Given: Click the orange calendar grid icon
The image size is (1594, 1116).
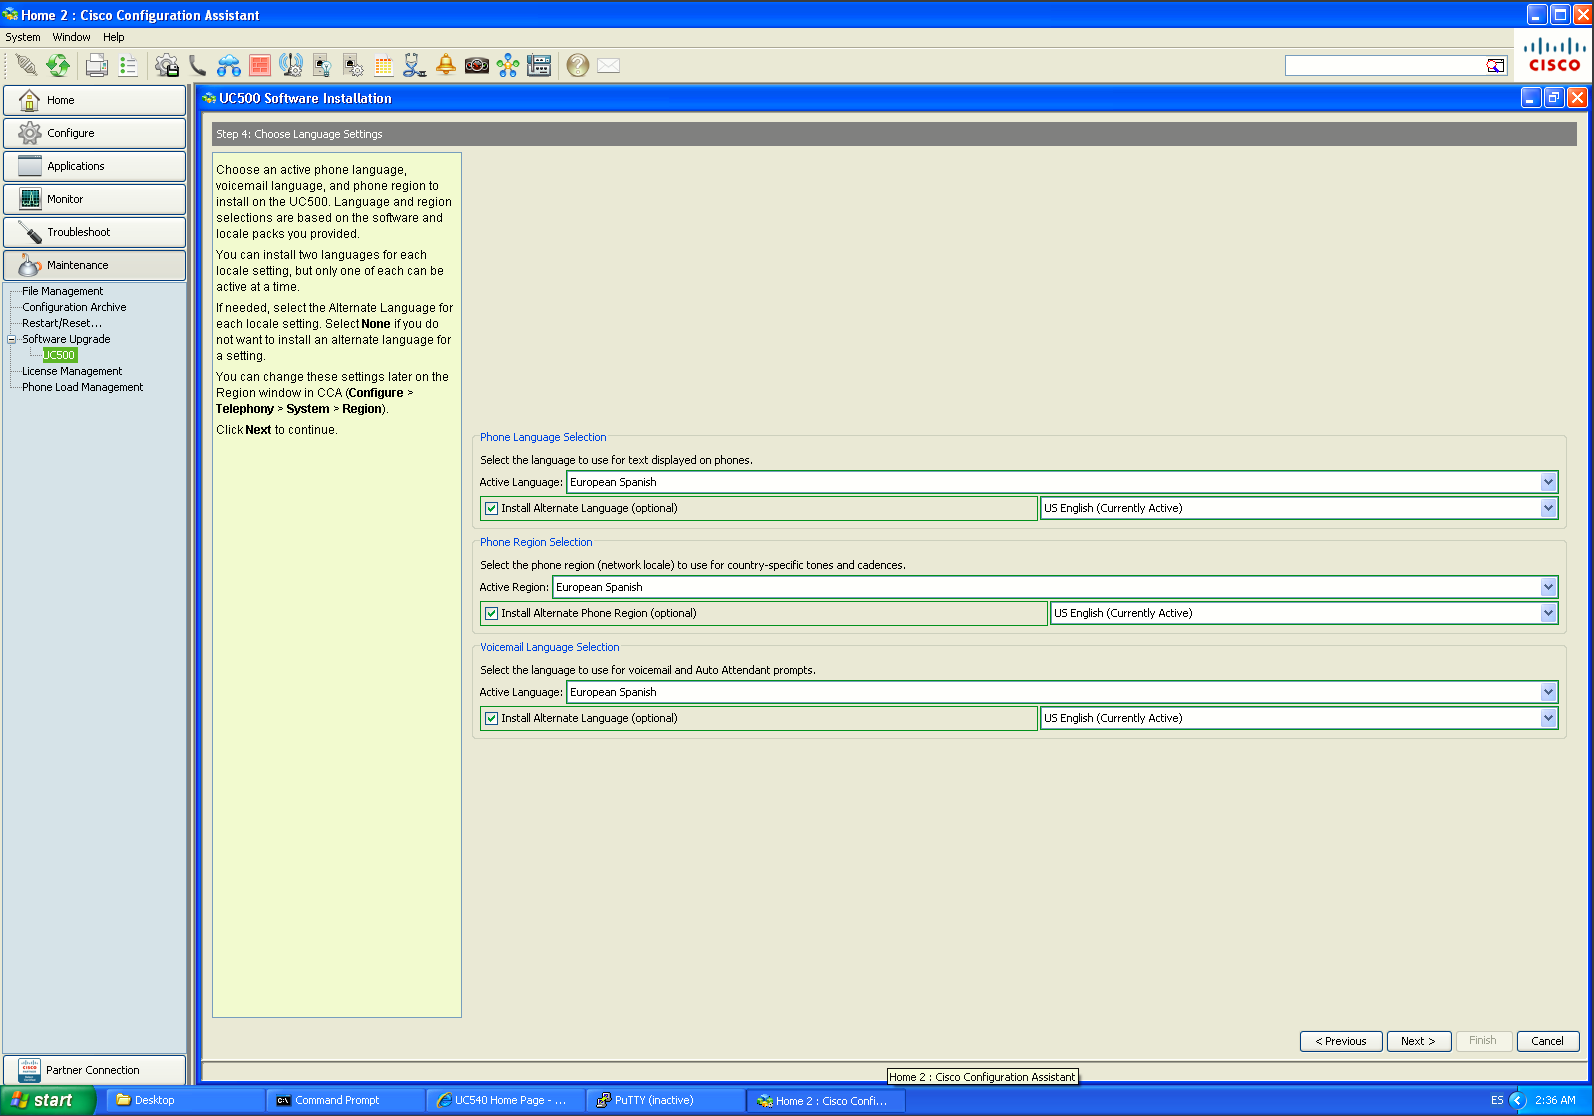Looking at the screenshot, I should click(x=384, y=66).
